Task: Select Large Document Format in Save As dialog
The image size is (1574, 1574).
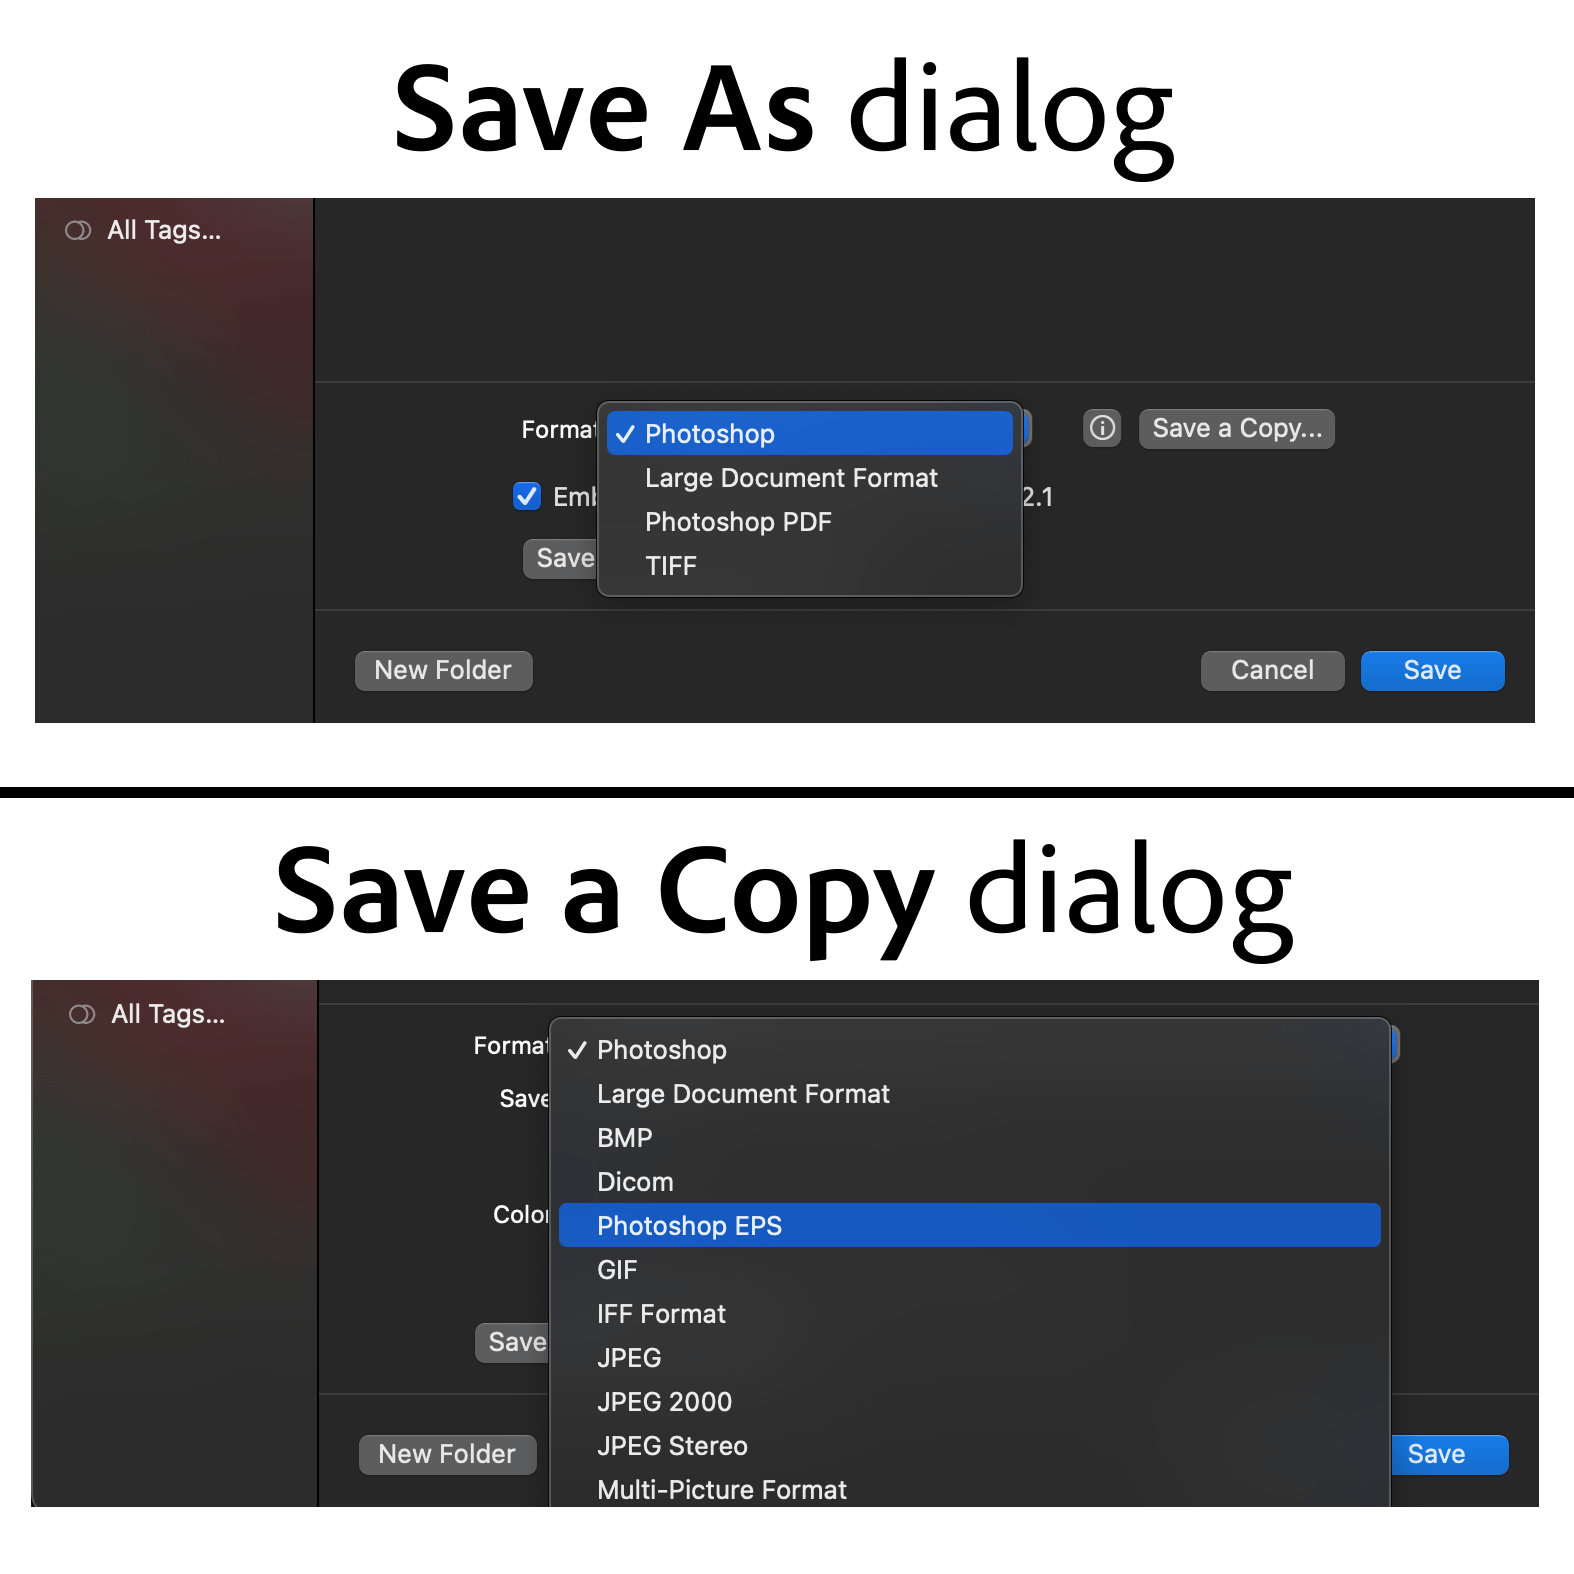Action: tap(810, 478)
